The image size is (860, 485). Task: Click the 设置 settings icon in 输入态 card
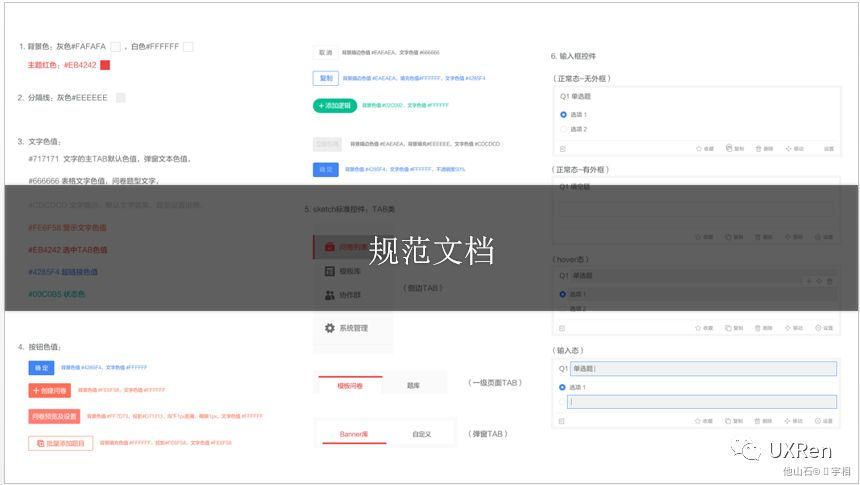(x=818, y=421)
